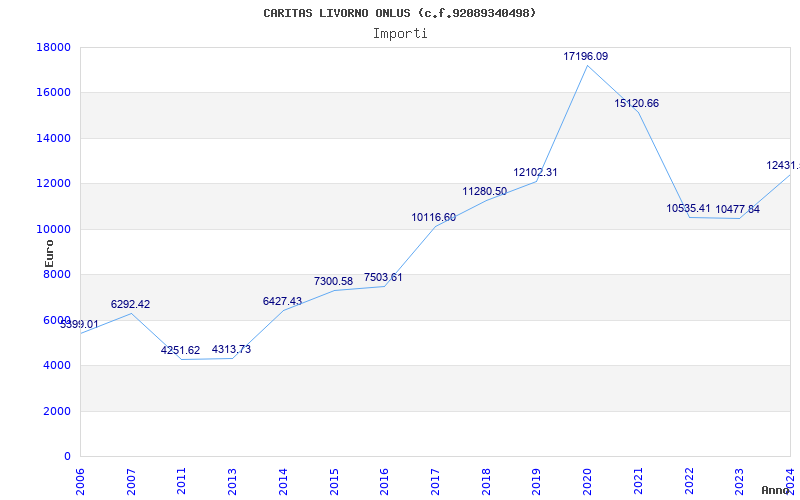Click the 11280.50 data label
Viewport: 800px width, 500px height.
(x=485, y=192)
